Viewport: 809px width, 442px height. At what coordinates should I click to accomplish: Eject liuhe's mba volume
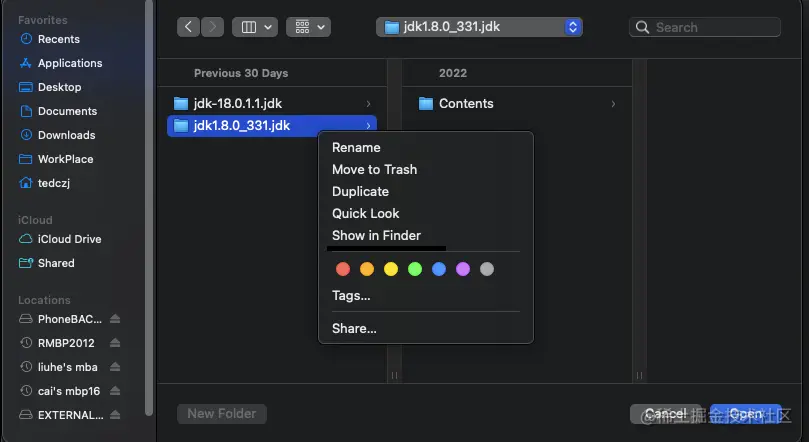point(115,367)
